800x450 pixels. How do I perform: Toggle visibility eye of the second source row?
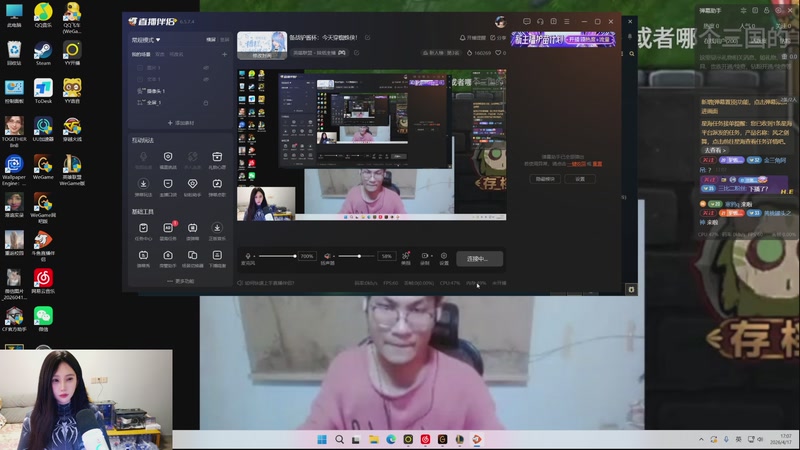[206, 79]
